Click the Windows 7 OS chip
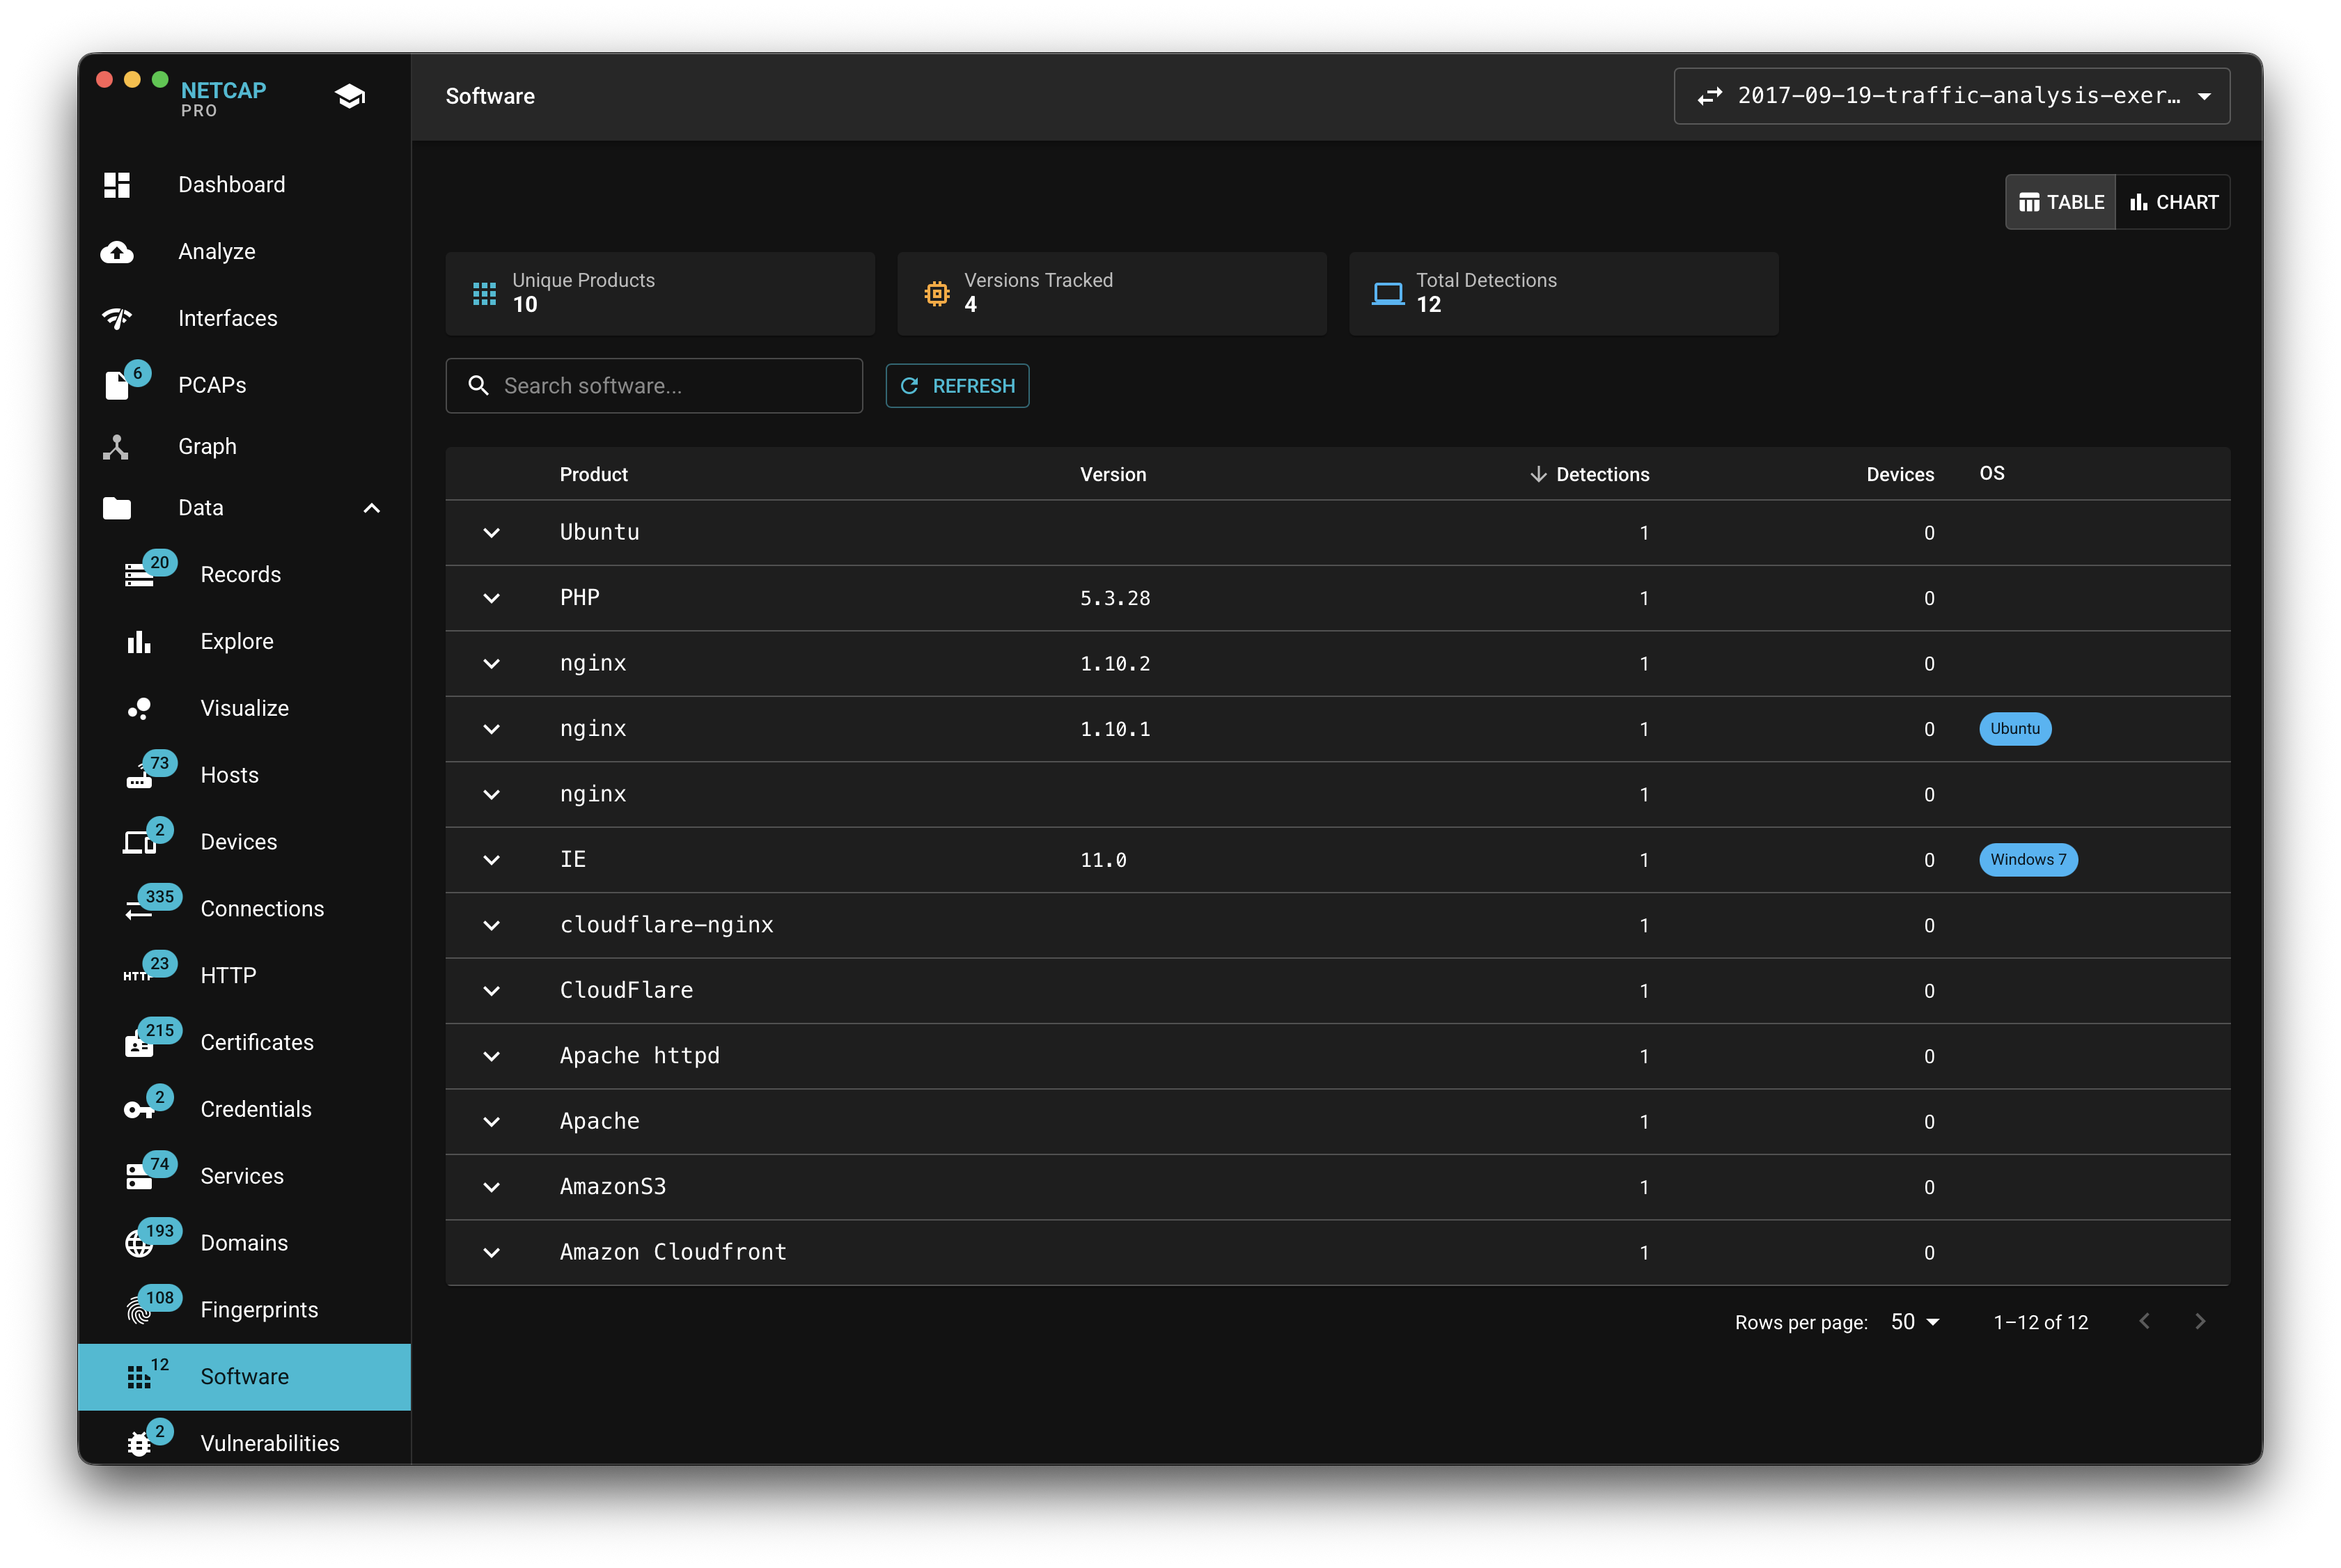 click(2027, 860)
